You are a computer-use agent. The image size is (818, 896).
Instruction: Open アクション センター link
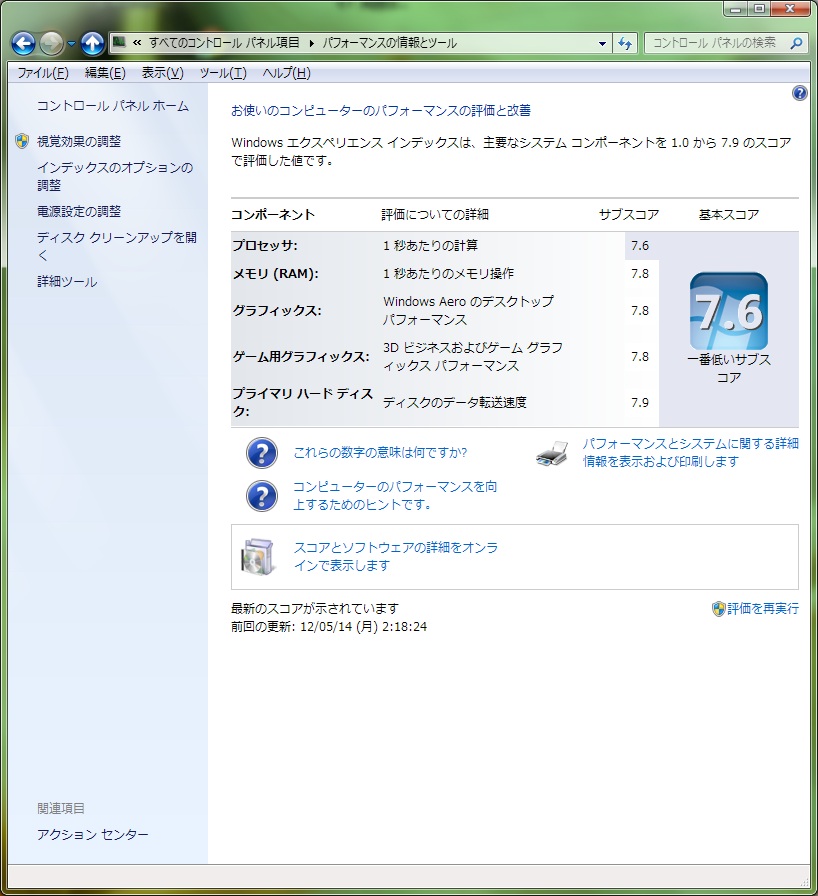(93, 834)
